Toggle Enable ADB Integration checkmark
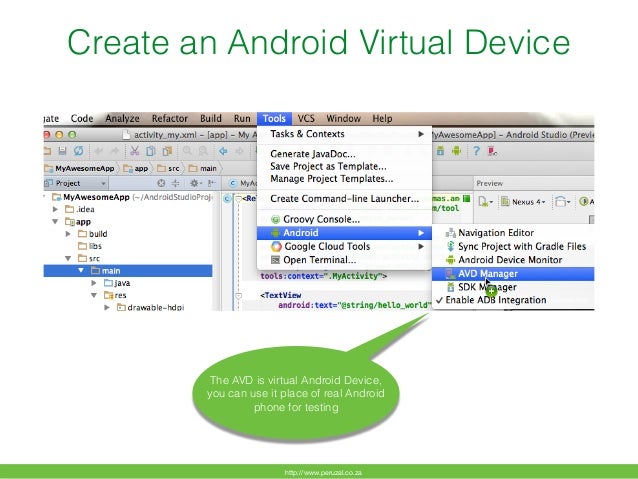The image size is (638, 479). point(491,300)
